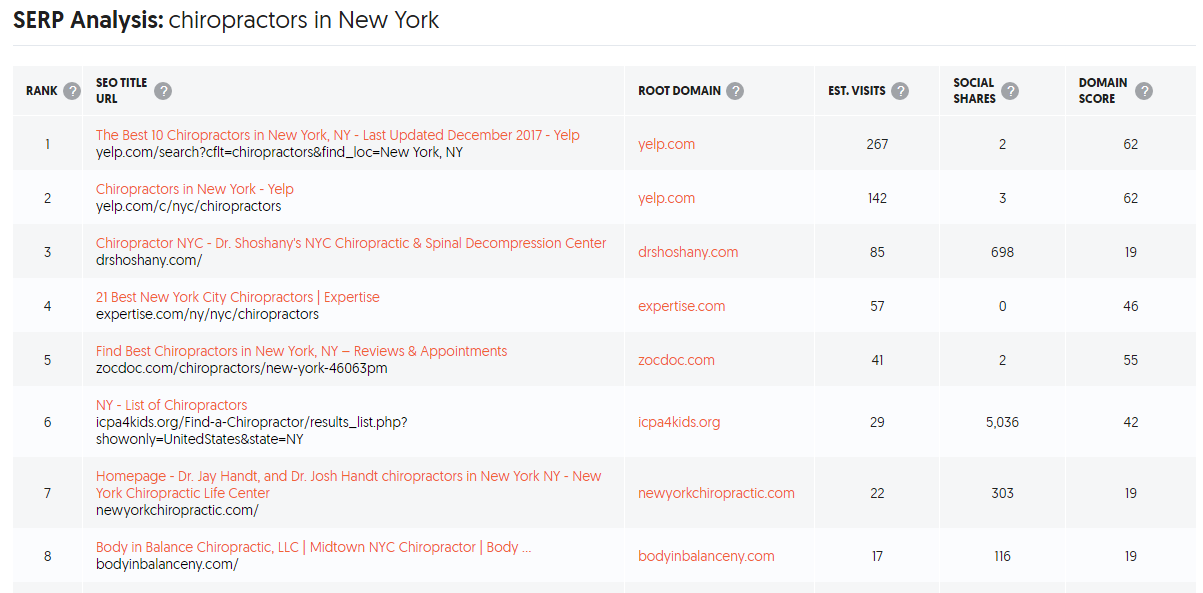The height and width of the screenshot is (593, 1203).
Task: Click URL text expertise.com/ny/nyc/chiropractors
Action: (207, 314)
